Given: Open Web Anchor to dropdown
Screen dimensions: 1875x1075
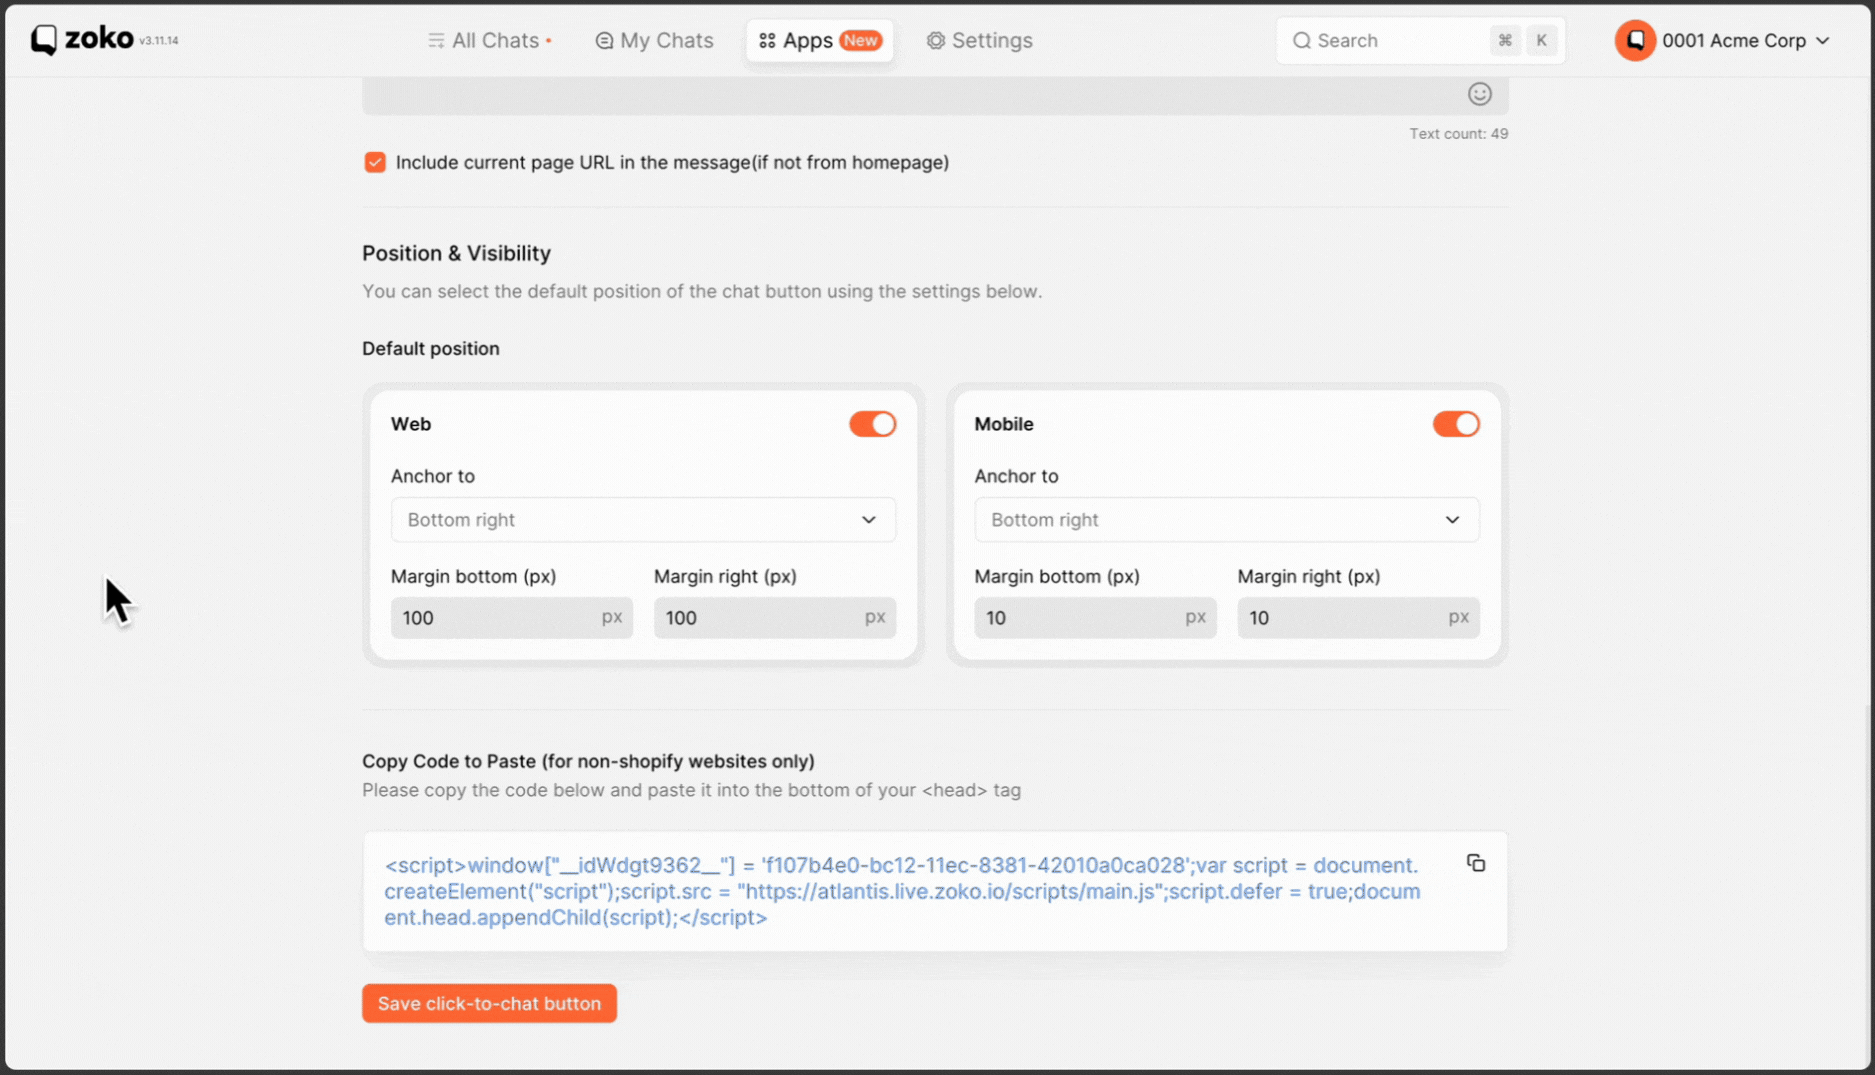Looking at the screenshot, I should tap(643, 520).
